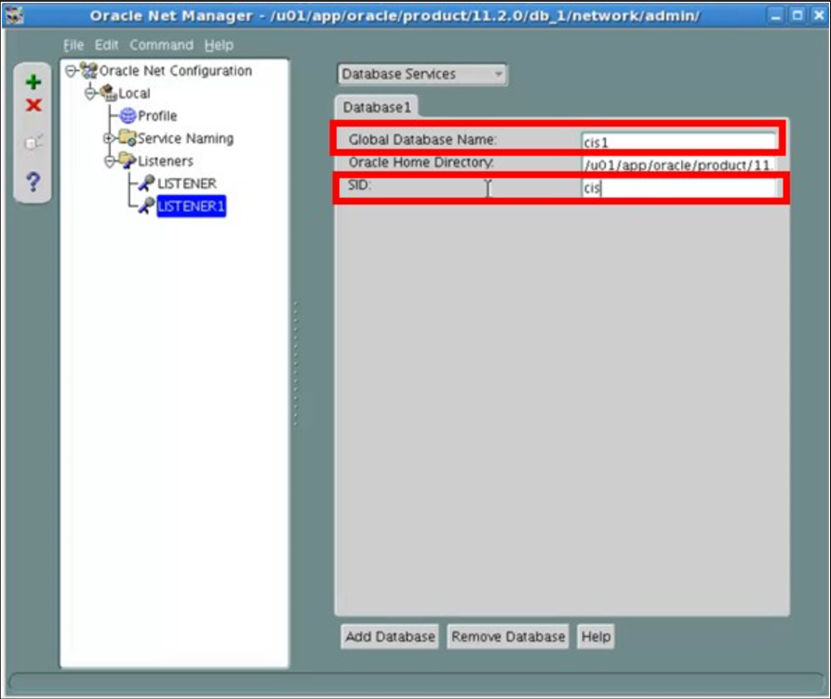This screenshot has height=699, width=831.
Task: Minimize the Oracle Net Manager window
Action: tap(776, 15)
